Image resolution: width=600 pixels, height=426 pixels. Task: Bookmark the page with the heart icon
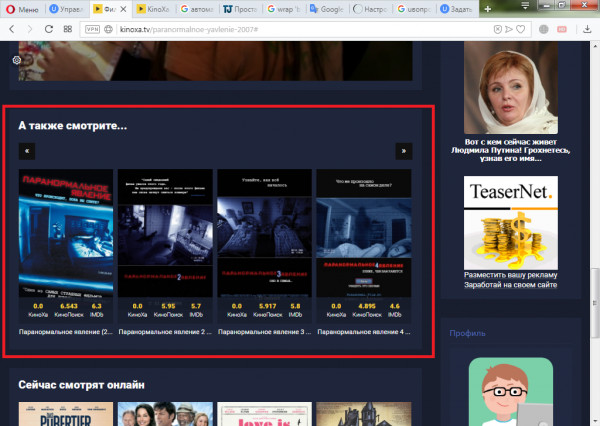(x=521, y=29)
